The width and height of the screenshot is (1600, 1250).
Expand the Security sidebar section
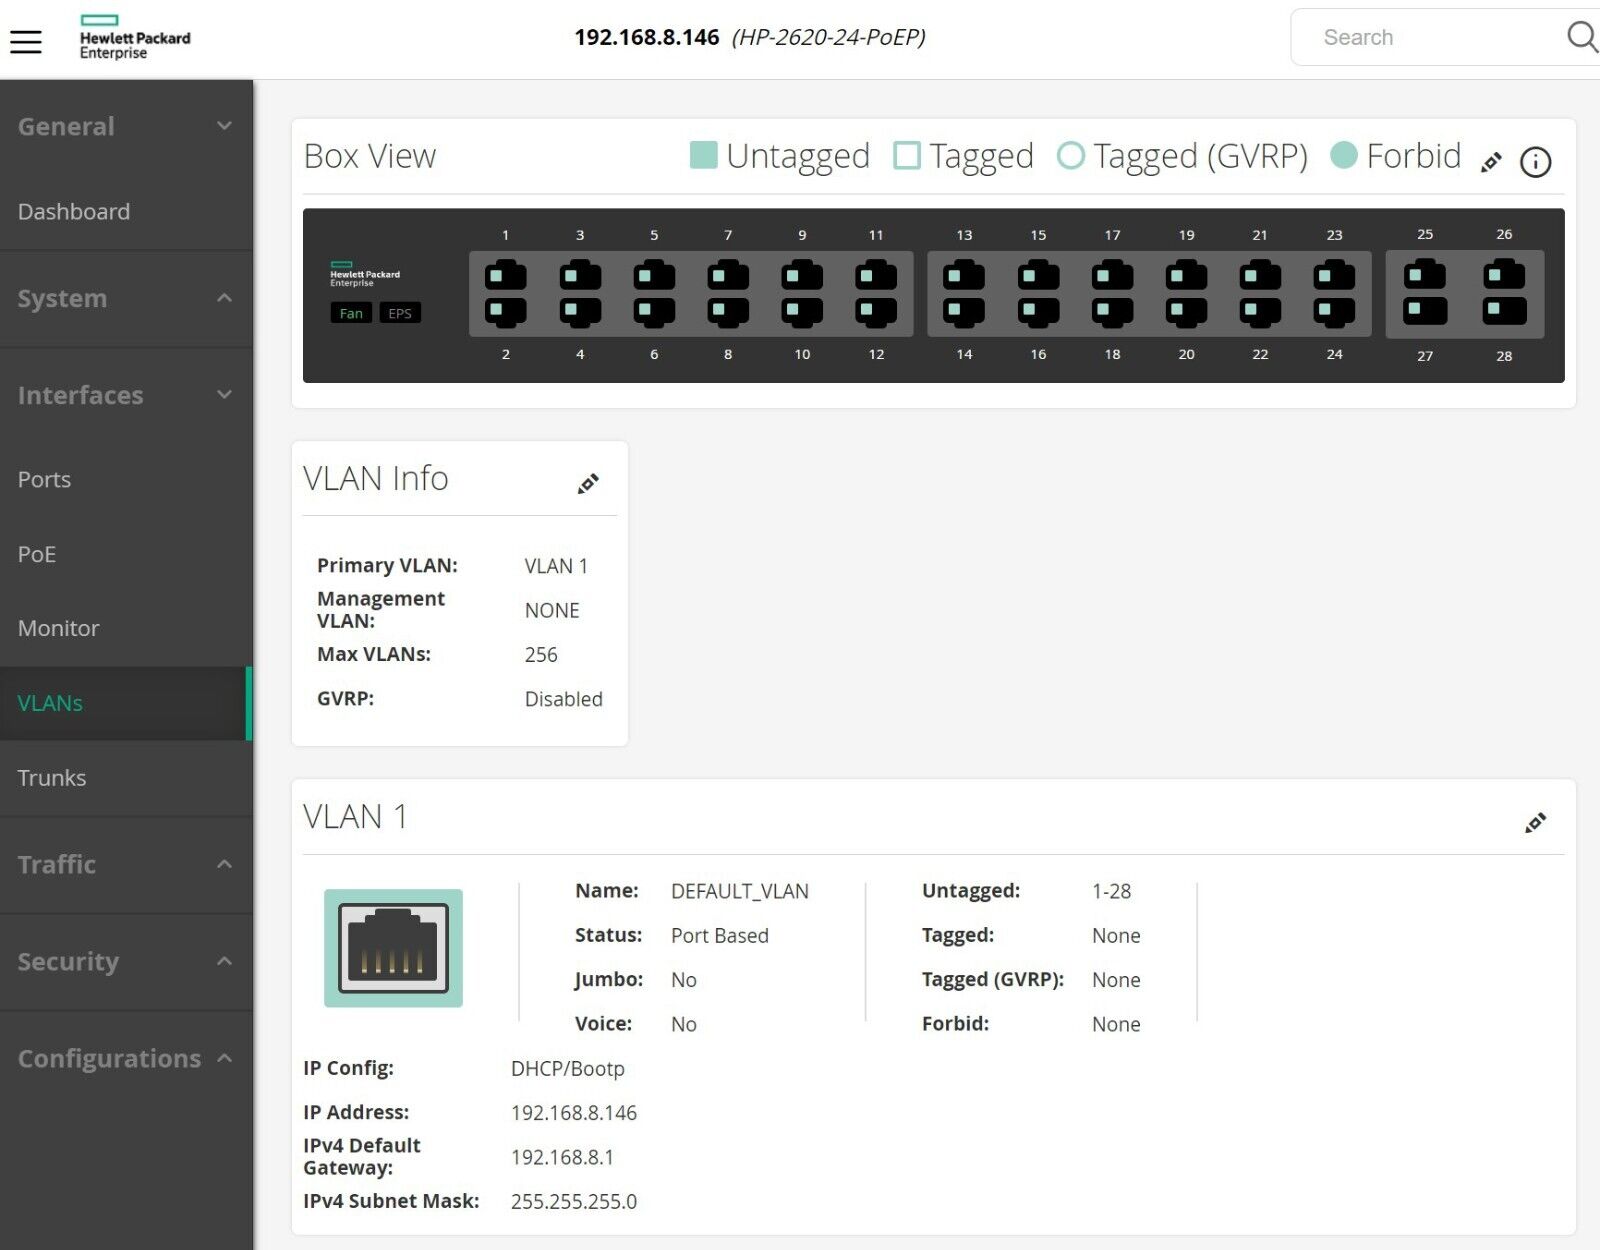[225, 961]
